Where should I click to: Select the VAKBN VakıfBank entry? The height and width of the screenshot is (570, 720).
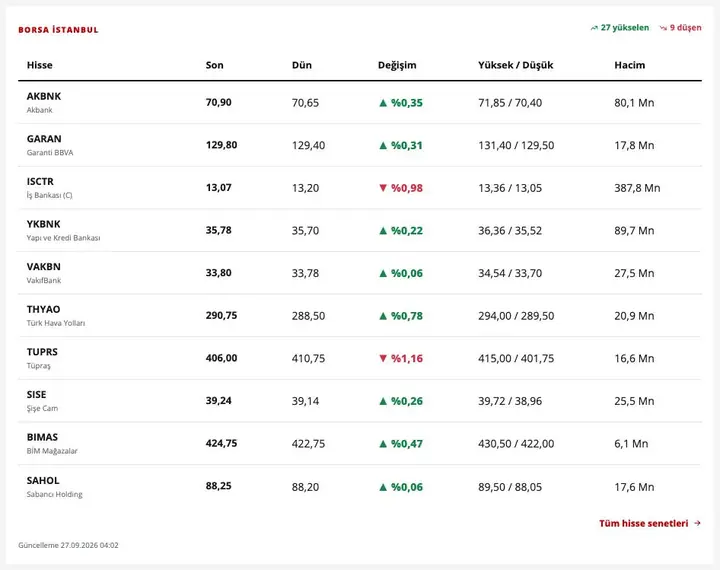click(x=44, y=273)
